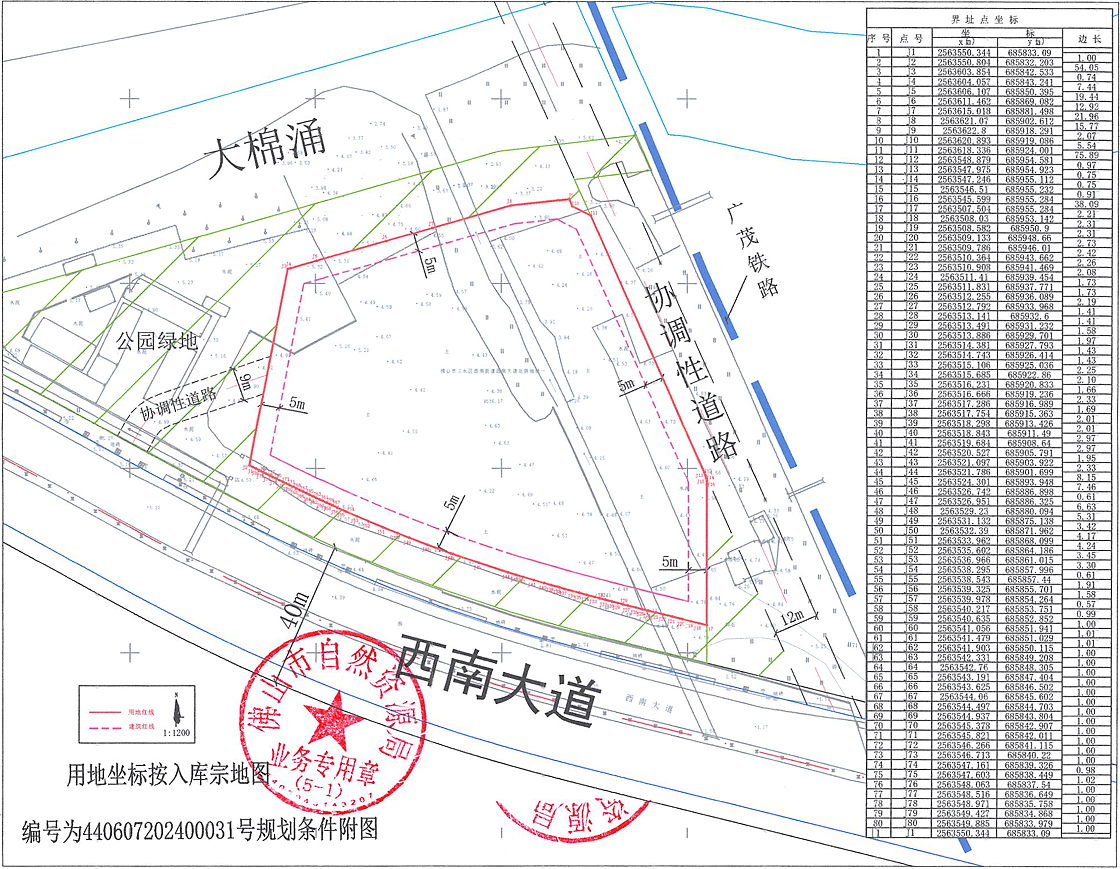The image size is (1120, 869).
Task: Click edge length value 21.96
Action: point(1086,116)
